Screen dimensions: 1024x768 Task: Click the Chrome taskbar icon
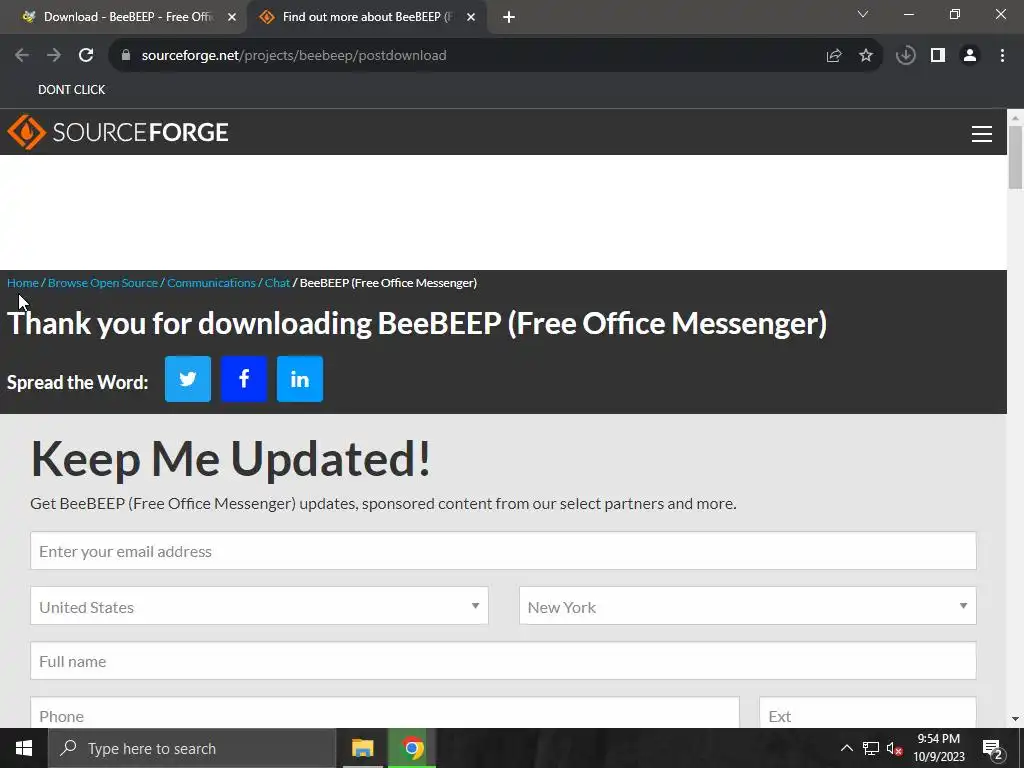point(412,748)
